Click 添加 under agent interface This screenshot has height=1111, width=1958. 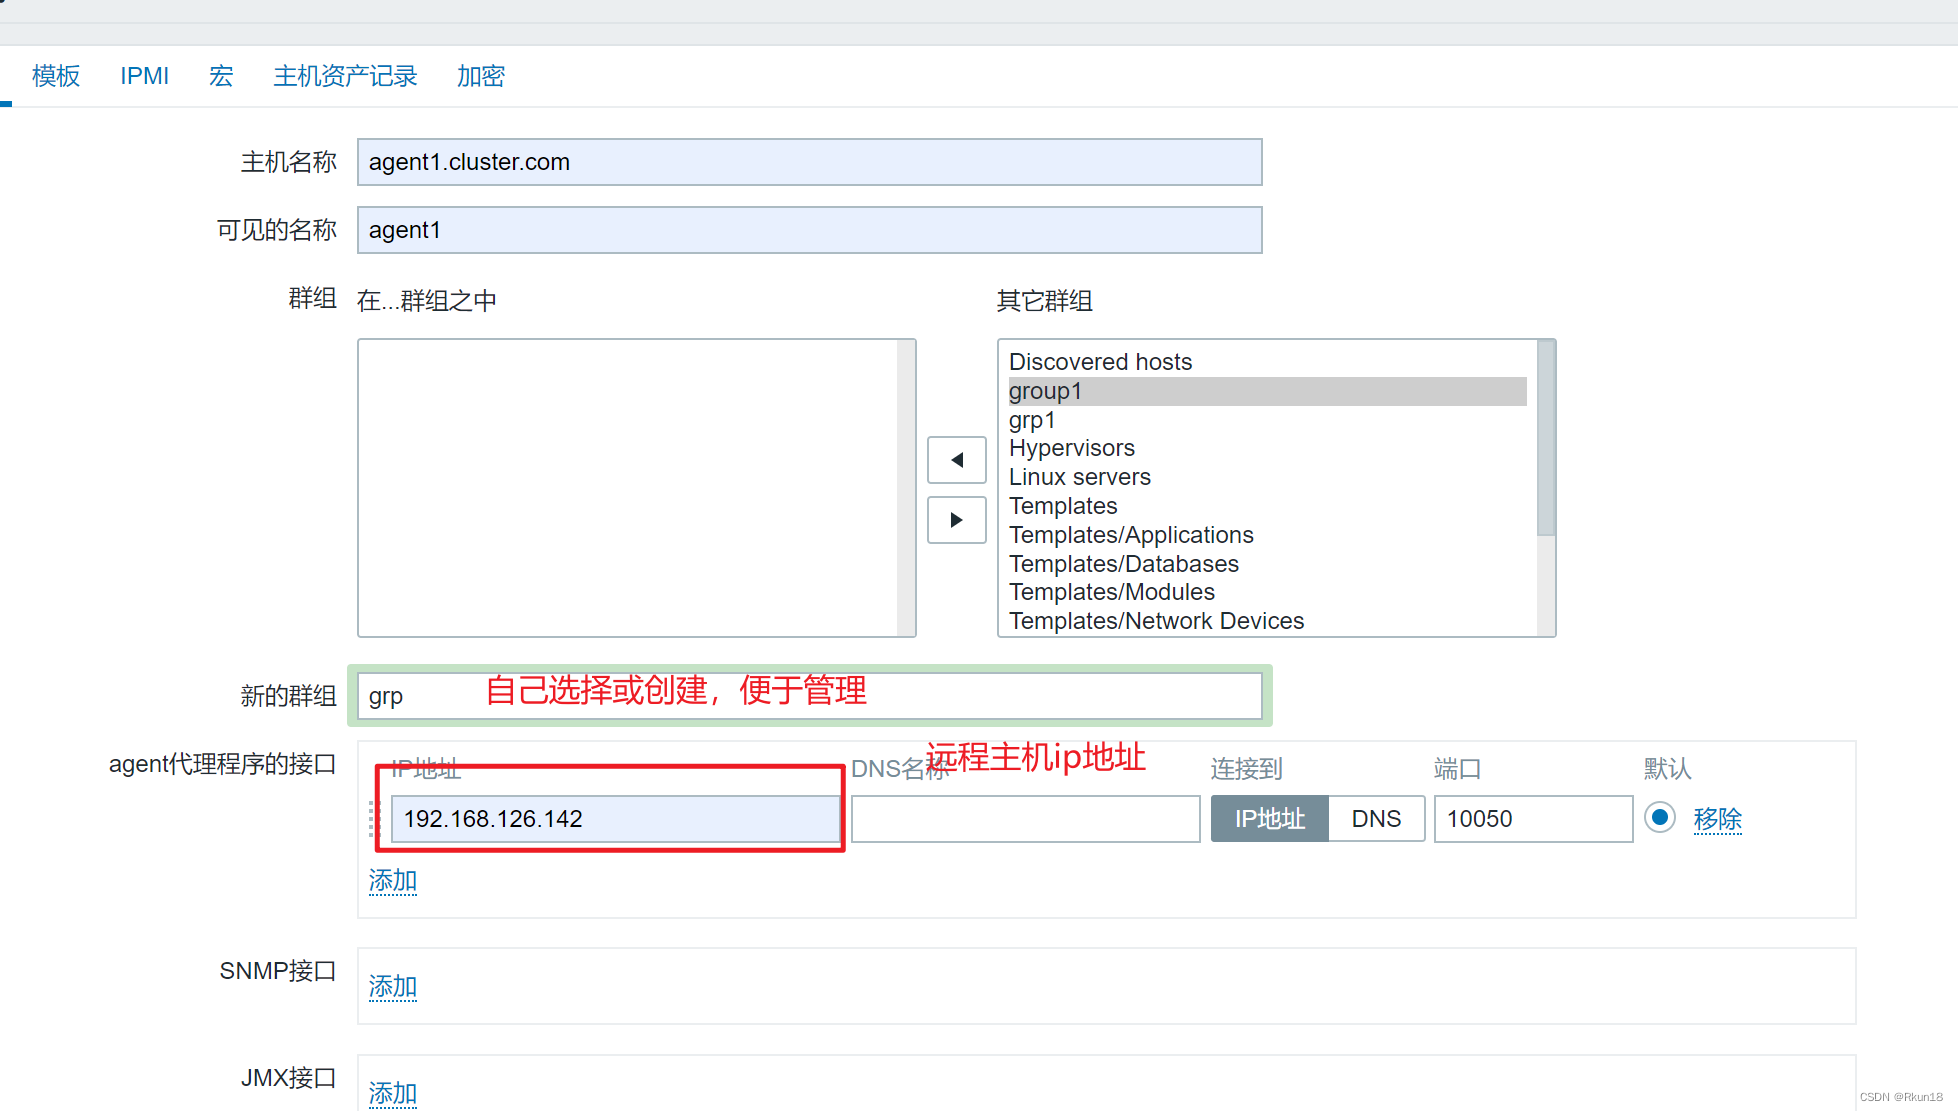click(393, 880)
